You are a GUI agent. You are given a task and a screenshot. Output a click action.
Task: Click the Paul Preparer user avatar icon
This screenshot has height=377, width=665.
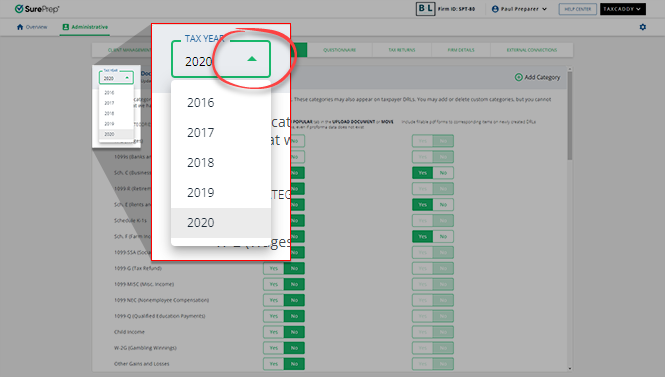[x=495, y=9]
